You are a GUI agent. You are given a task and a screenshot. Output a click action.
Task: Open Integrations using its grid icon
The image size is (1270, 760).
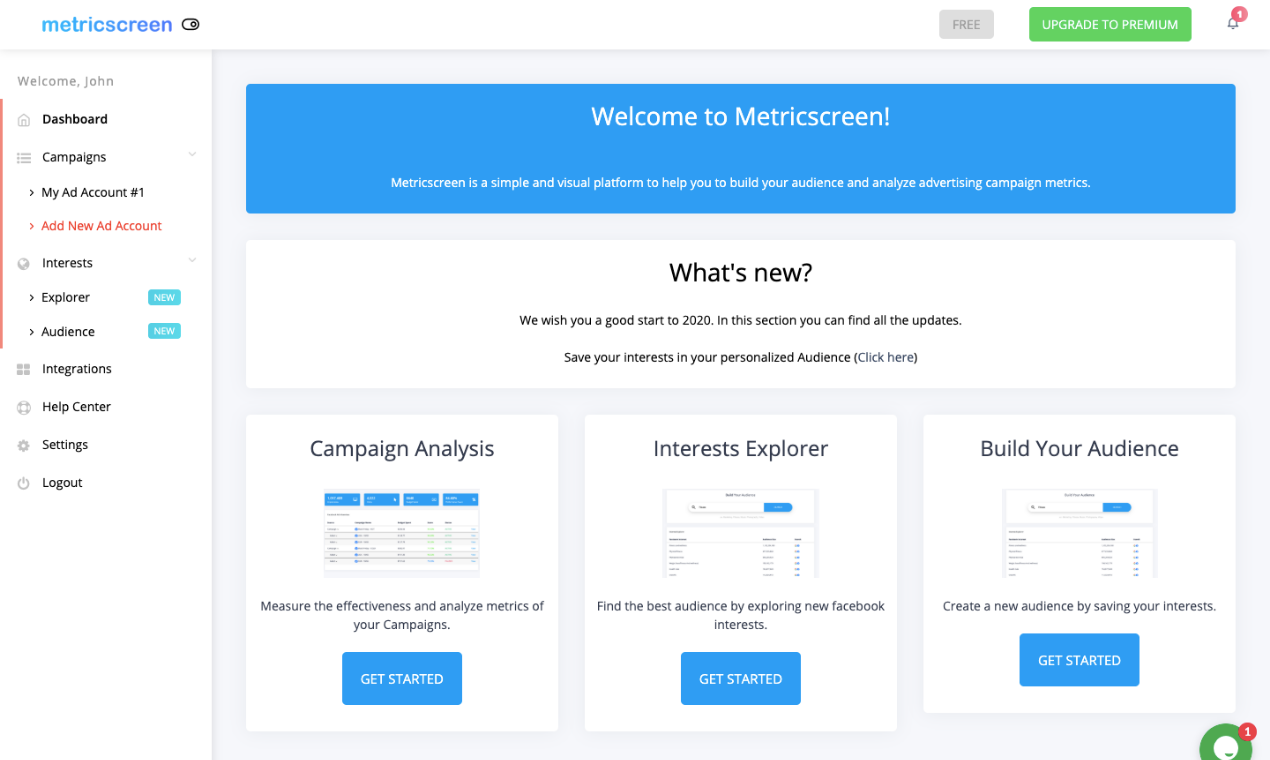(x=22, y=368)
